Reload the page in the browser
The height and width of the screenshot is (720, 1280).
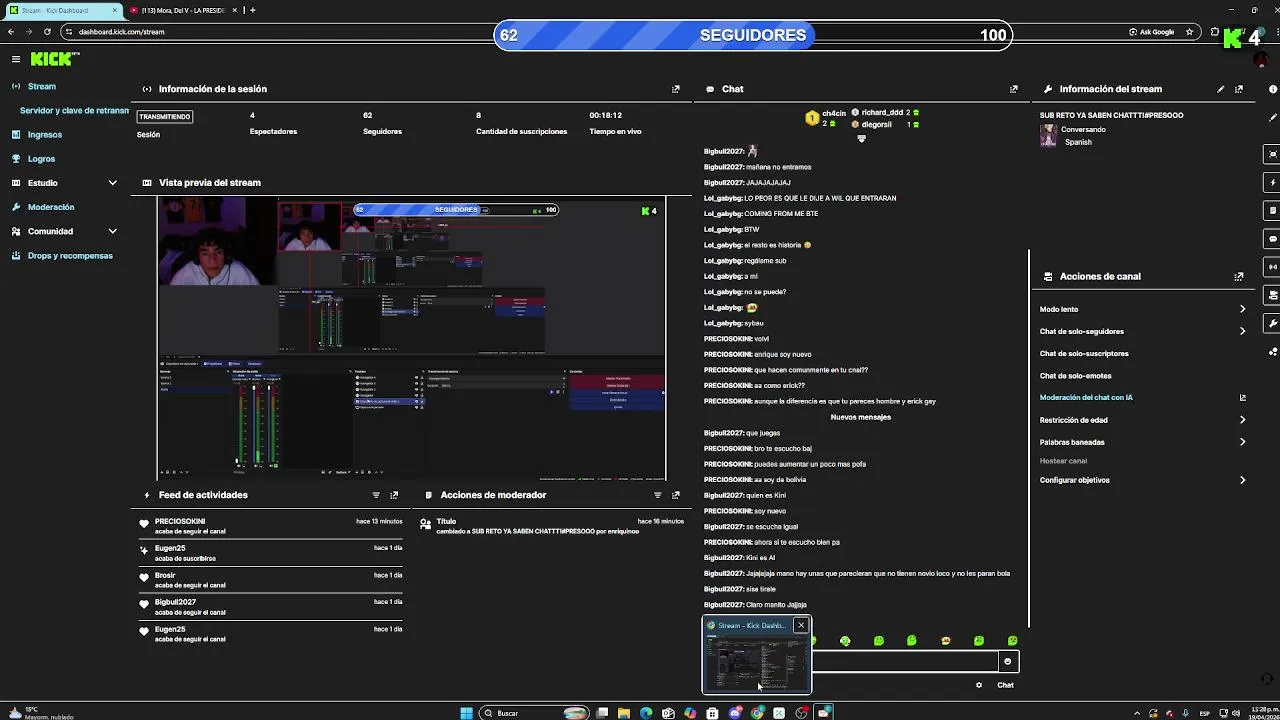click(x=47, y=32)
